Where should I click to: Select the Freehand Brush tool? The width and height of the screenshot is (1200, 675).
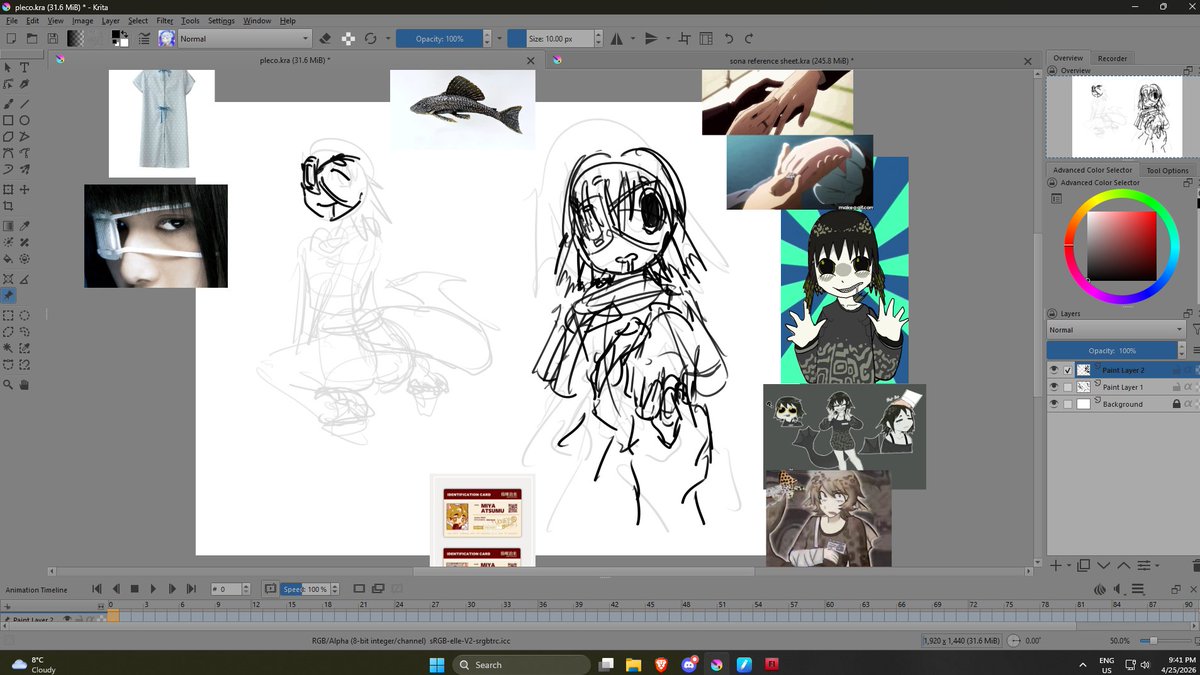[x=8, y=103]
